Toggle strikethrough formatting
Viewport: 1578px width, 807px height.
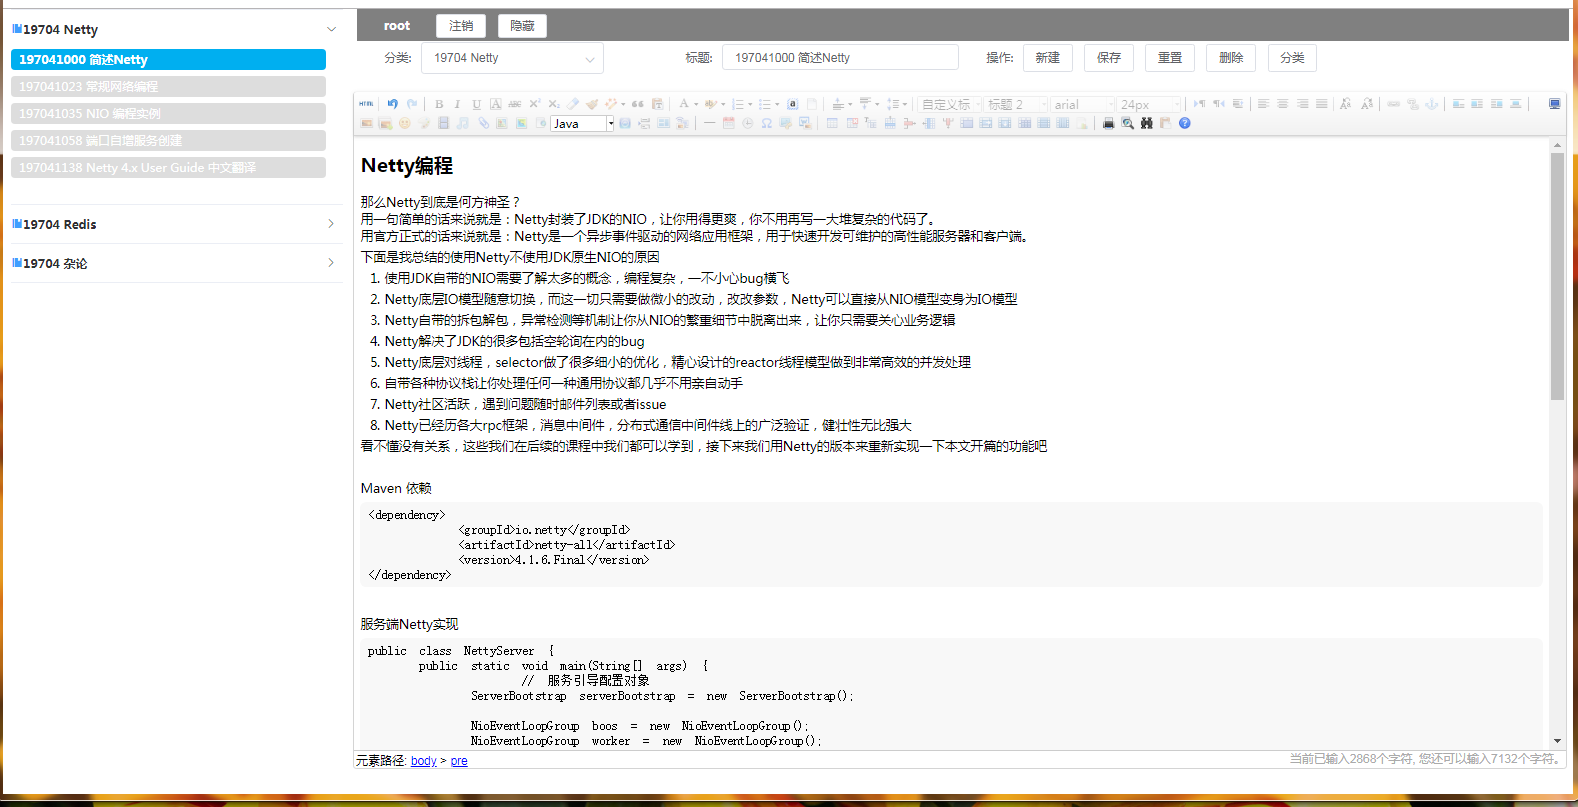(x=514, y=104)
